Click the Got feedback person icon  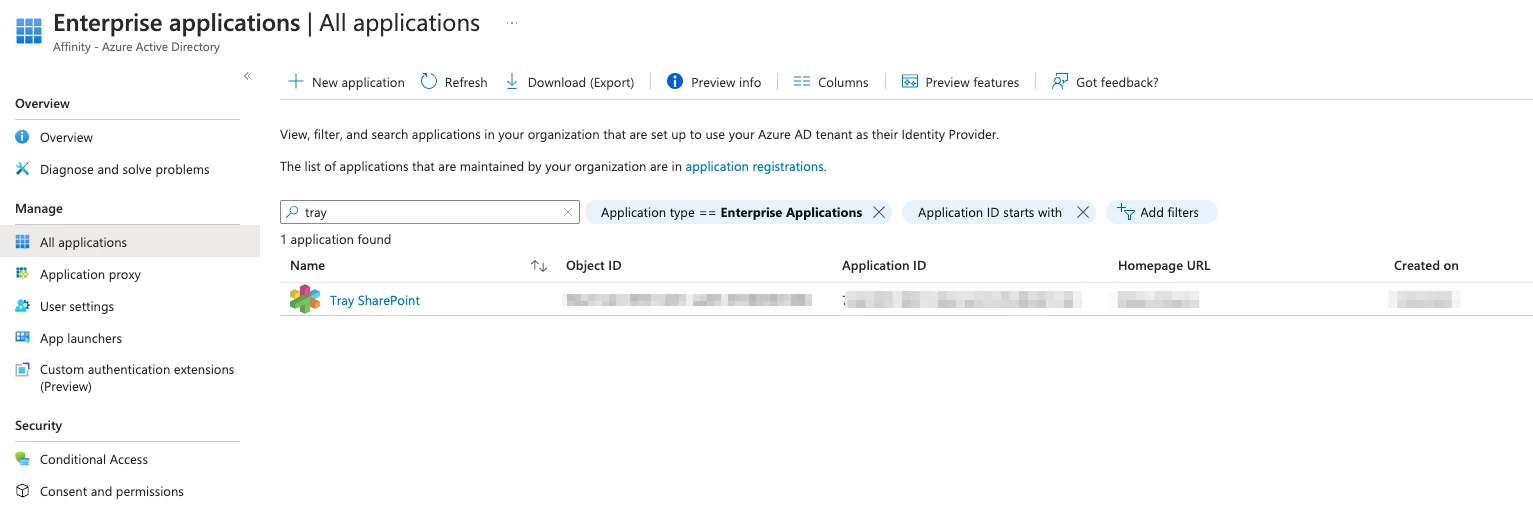(1060, 82)
